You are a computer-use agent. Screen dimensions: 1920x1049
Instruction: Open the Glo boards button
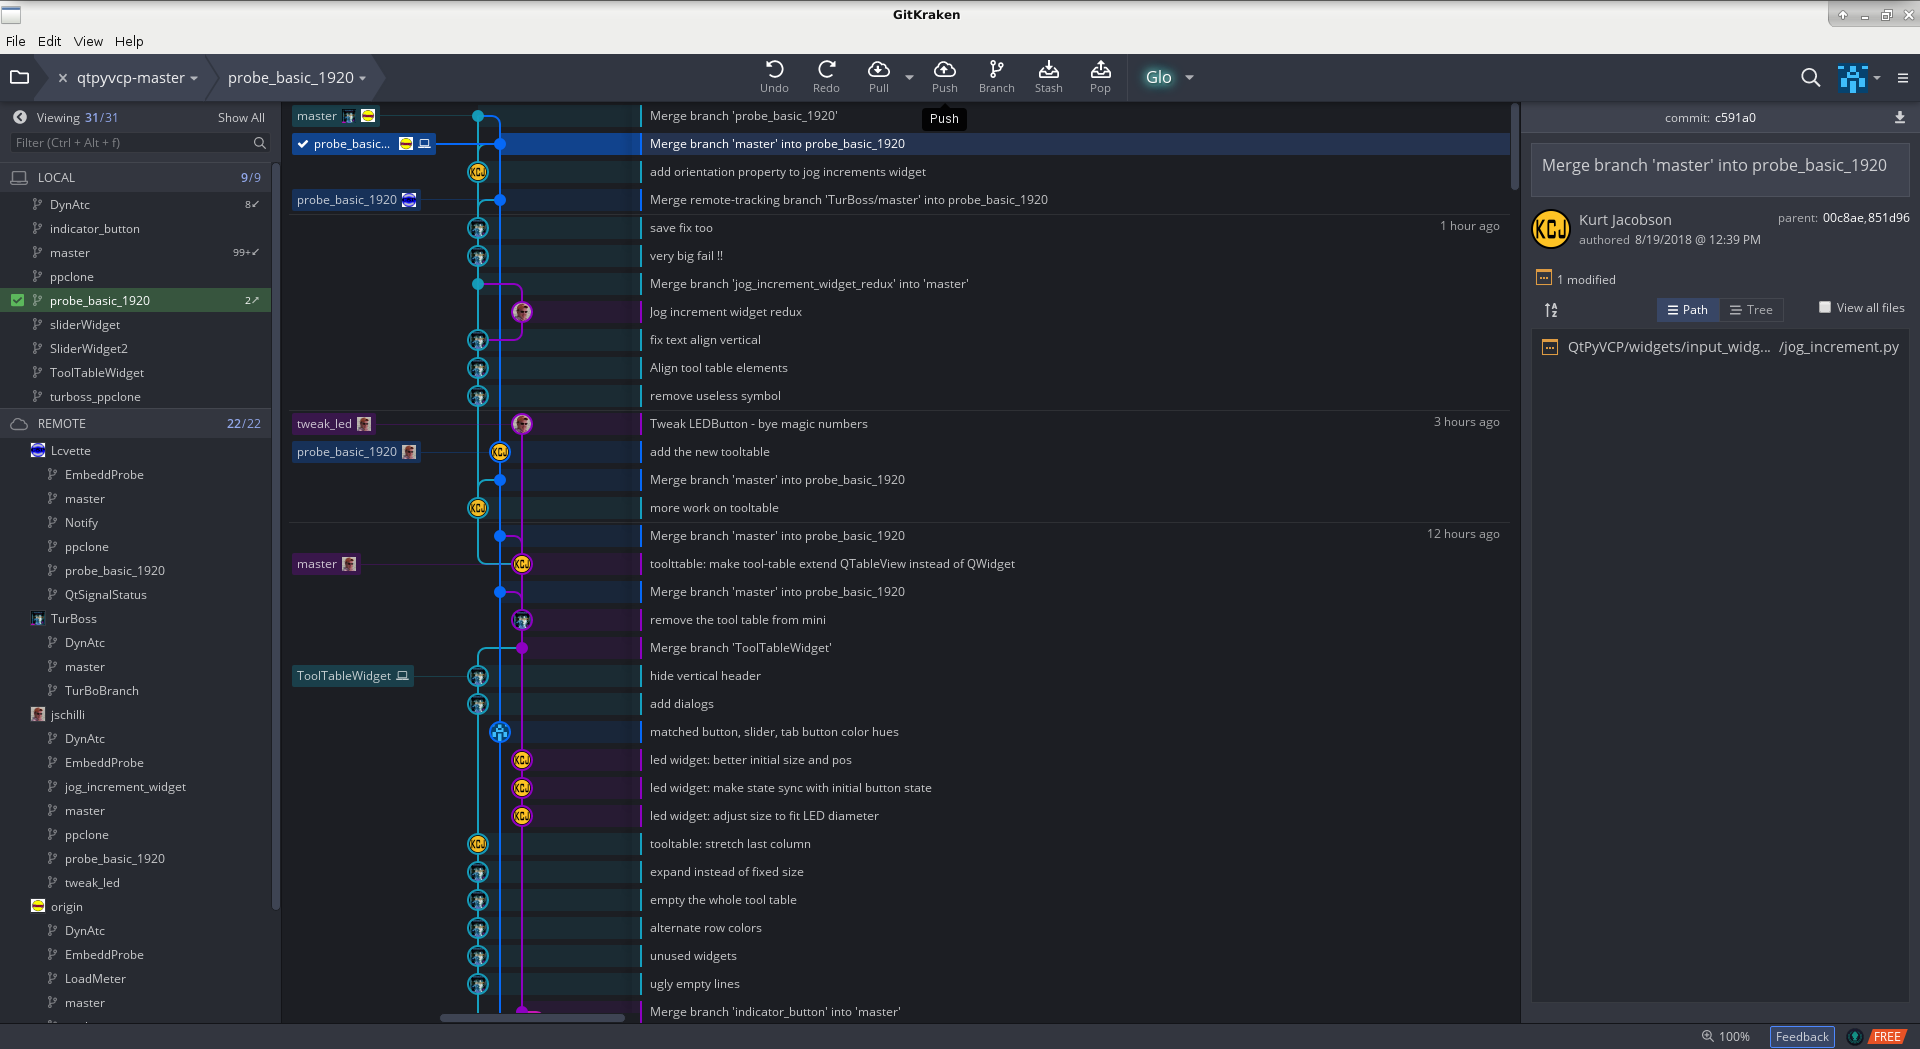1158,77
